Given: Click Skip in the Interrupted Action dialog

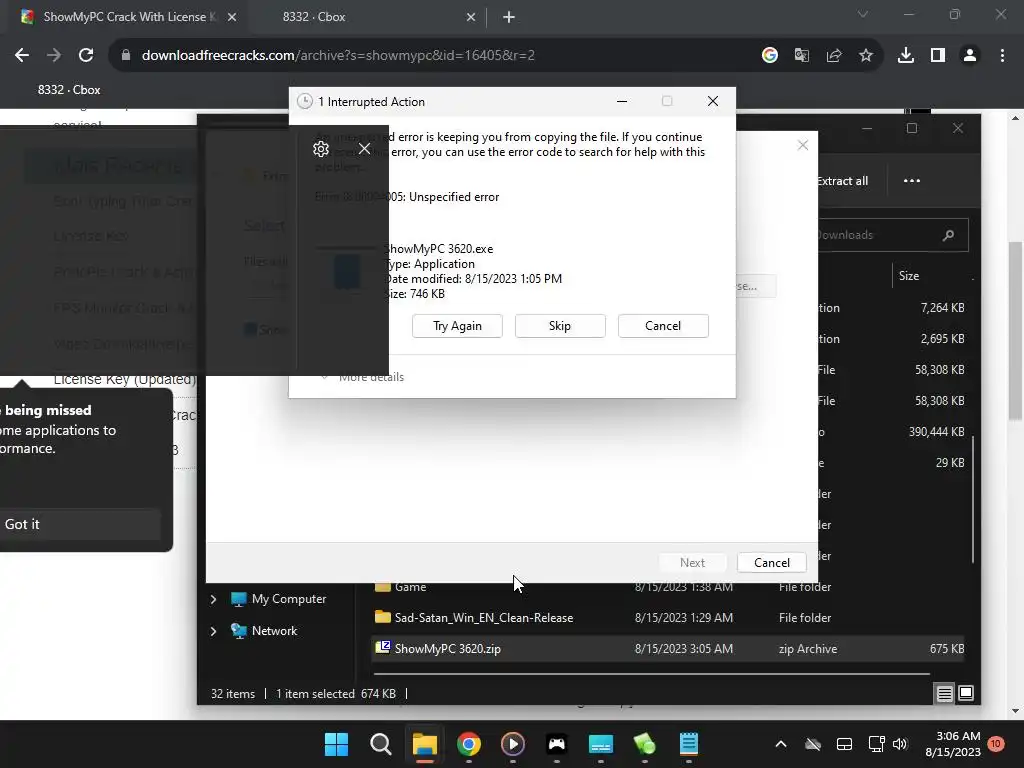Looking at the screenshot, I should [x=560, y=326].
